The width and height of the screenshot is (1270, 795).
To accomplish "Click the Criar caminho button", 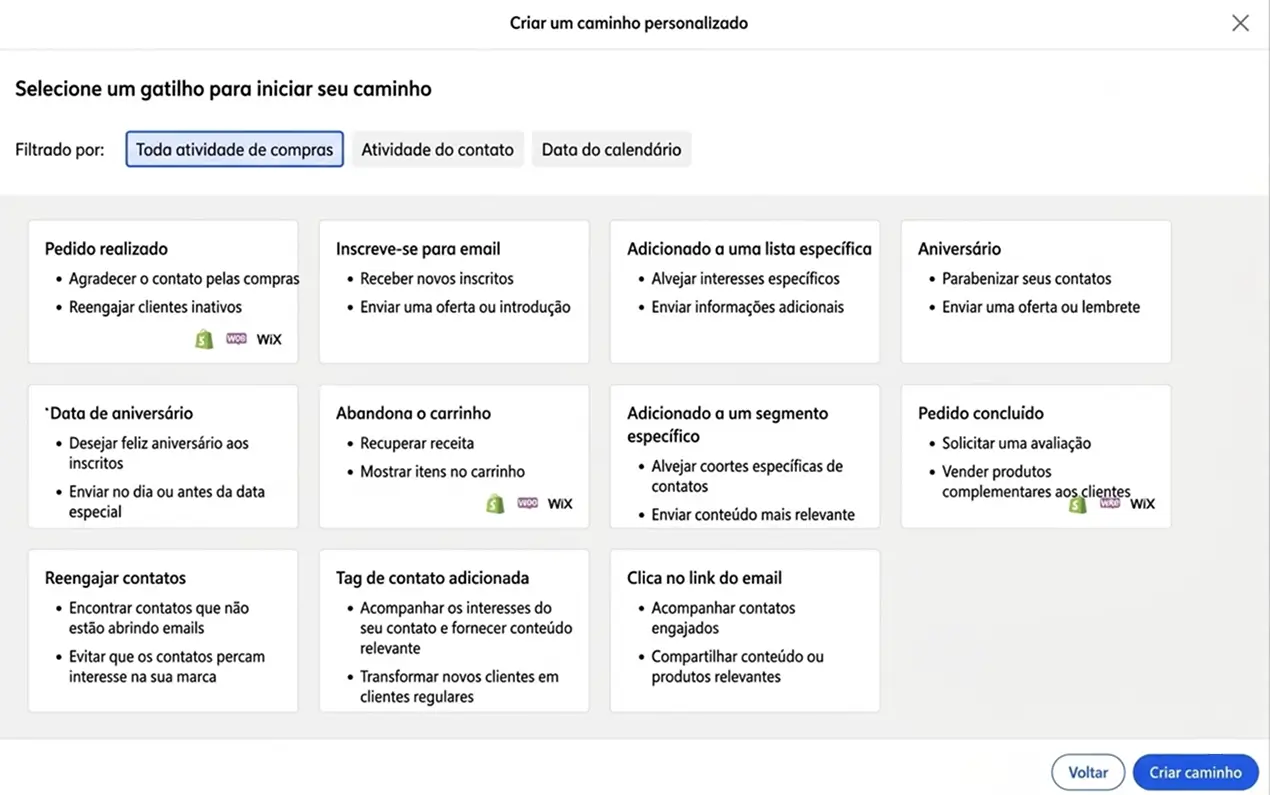I will pyautogui.click(x=1195, y=771).
